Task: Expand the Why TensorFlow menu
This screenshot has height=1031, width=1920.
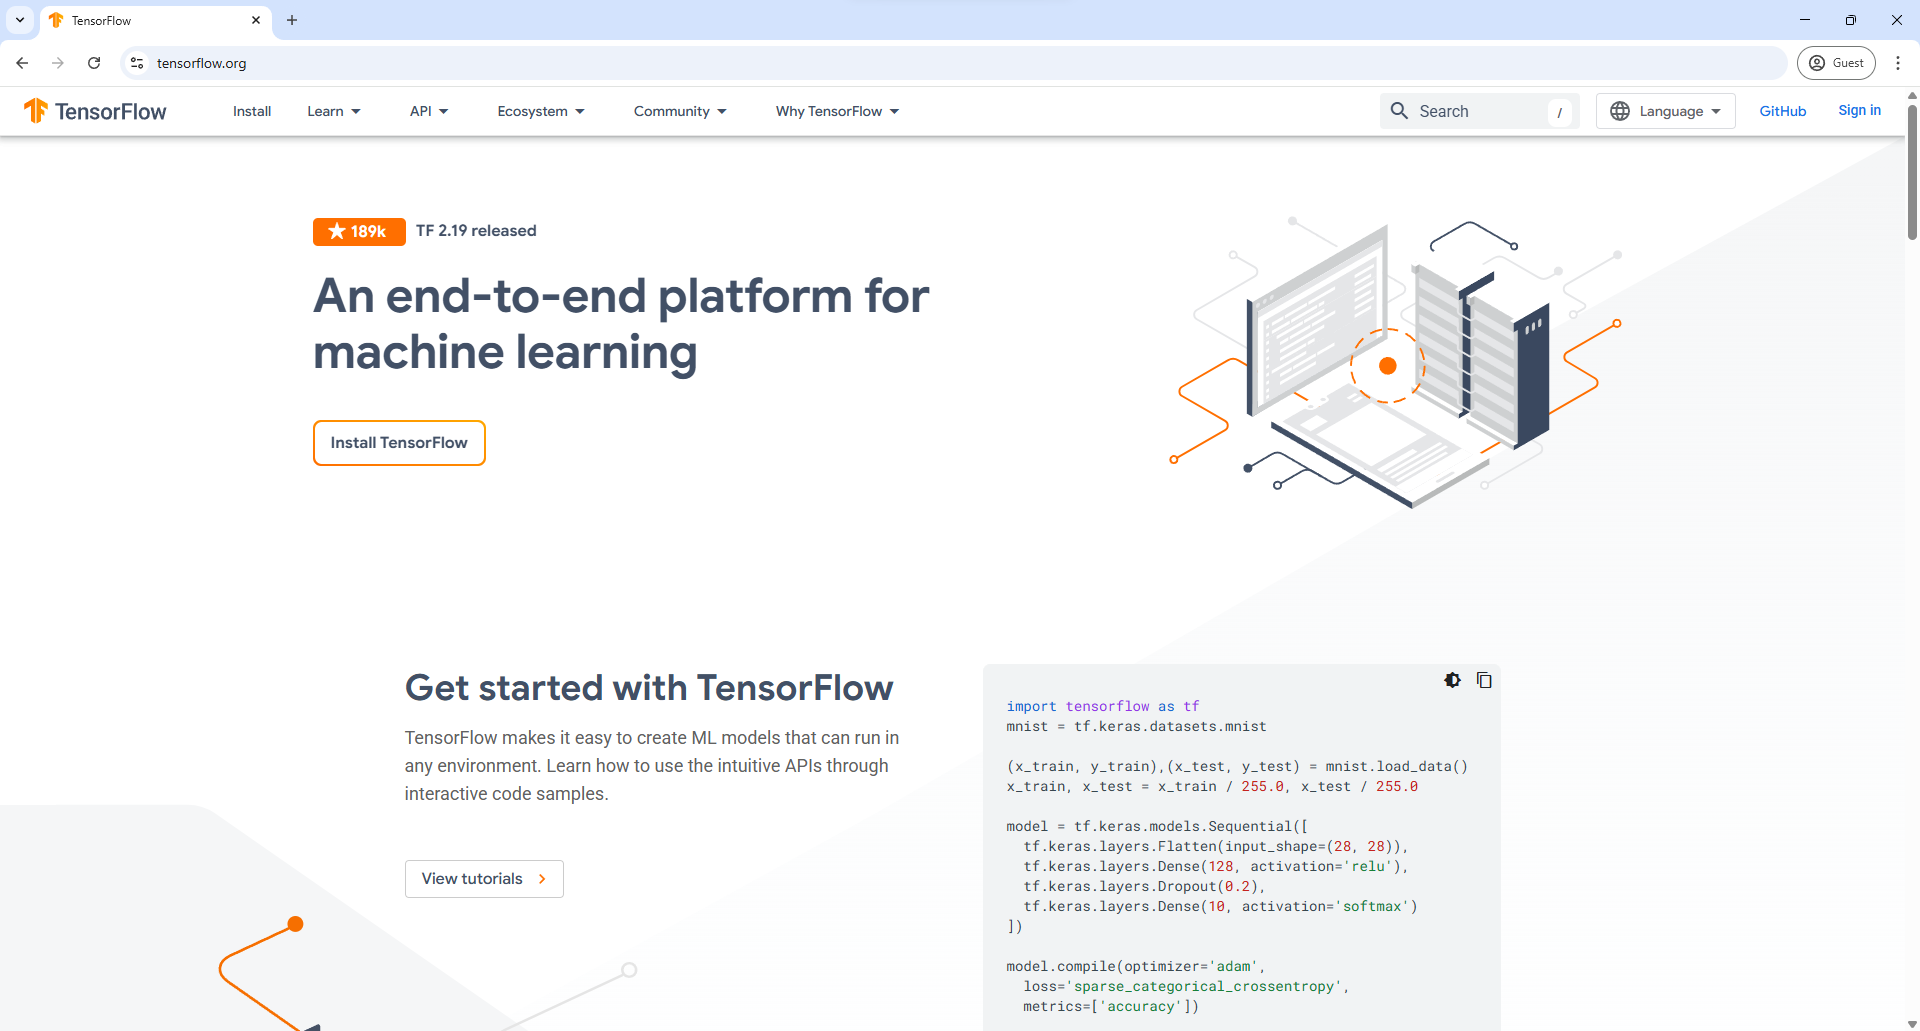Action: [x=838, y=111]
